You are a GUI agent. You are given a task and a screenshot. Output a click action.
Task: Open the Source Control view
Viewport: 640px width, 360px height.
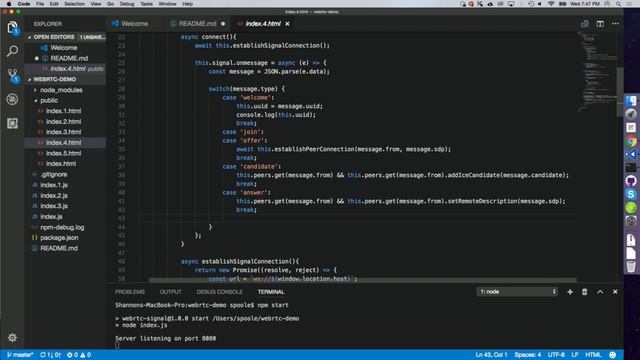(x=12, y=75)
